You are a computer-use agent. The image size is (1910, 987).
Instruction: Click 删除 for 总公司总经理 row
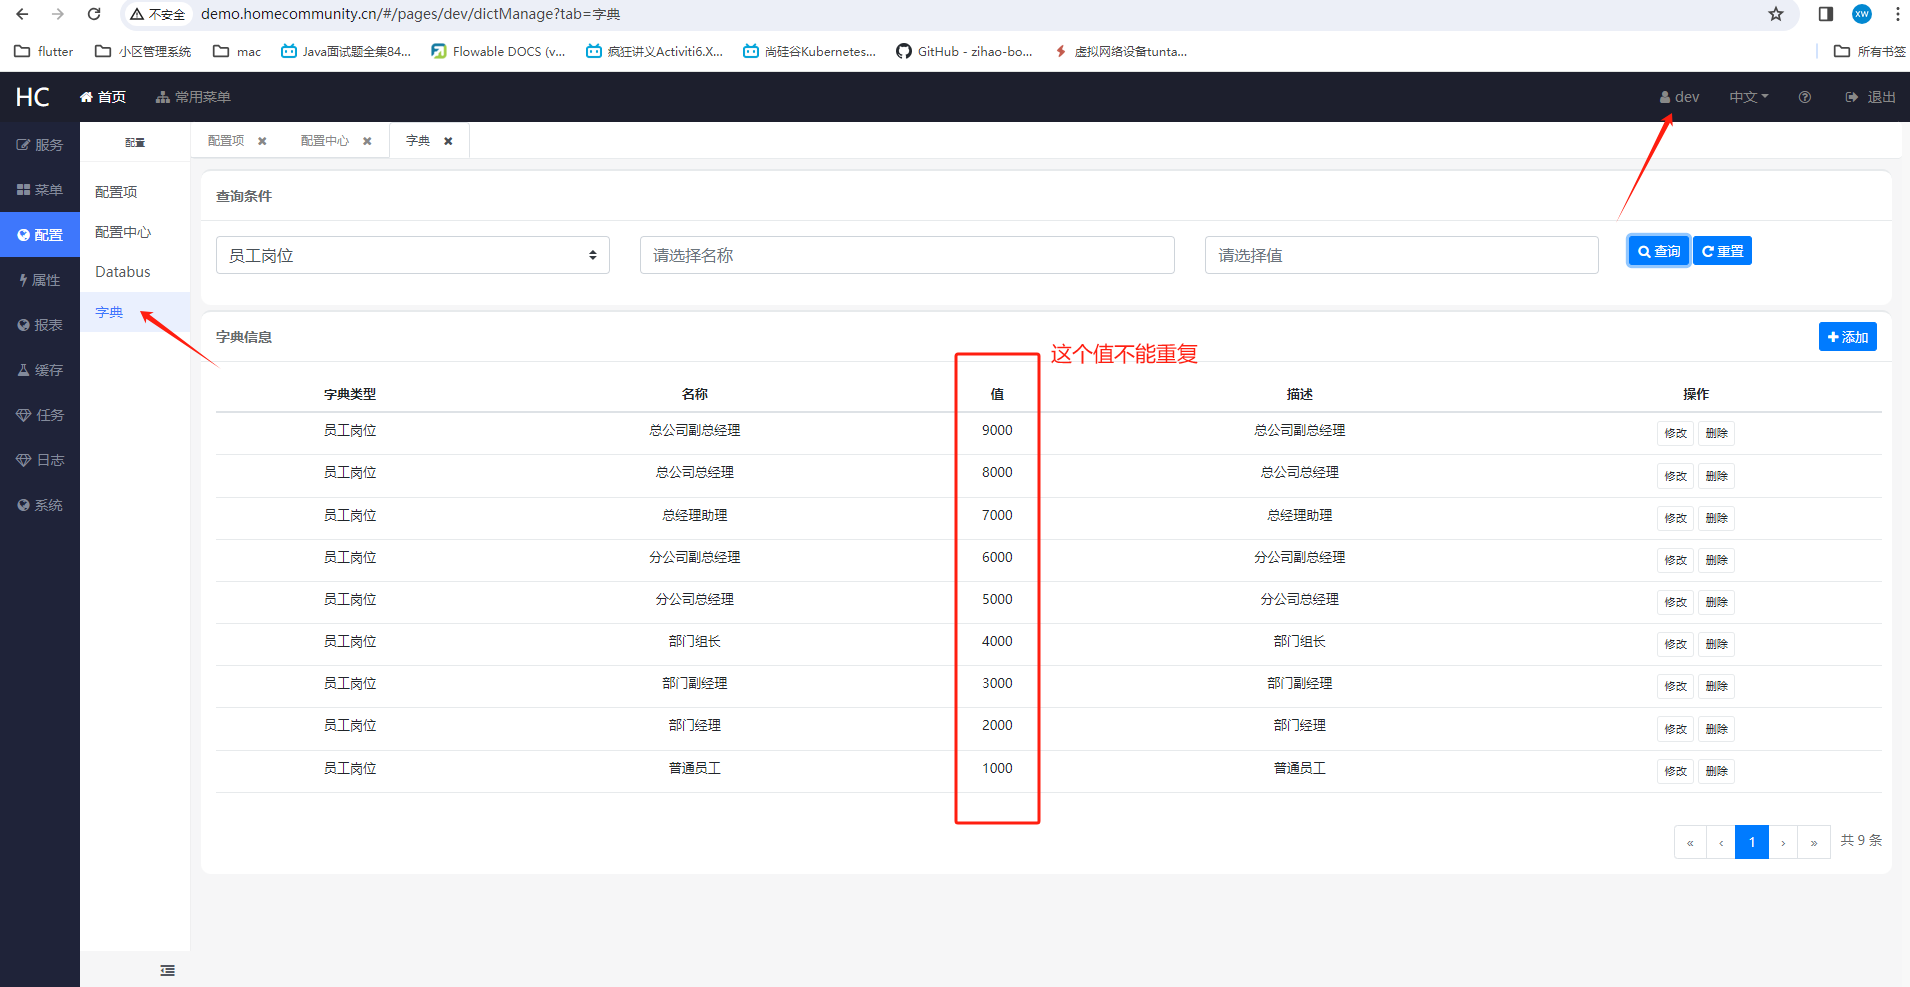coord(1716,476)
